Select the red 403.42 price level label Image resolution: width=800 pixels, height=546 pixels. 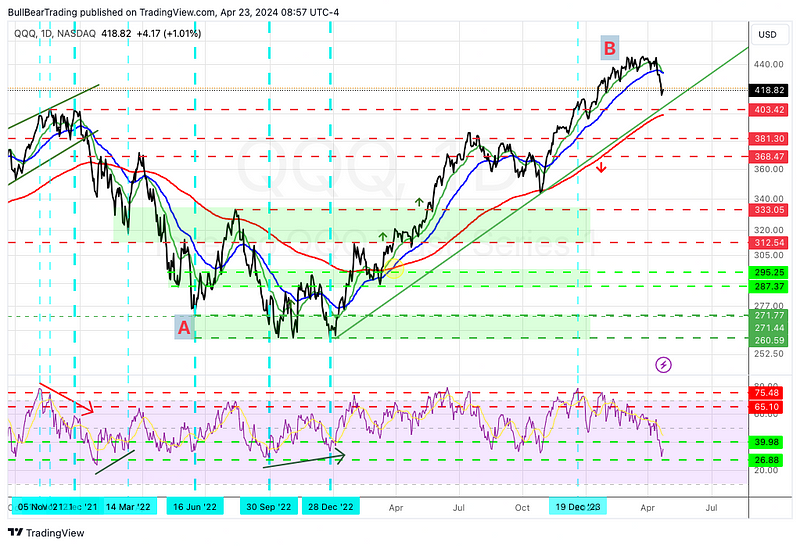coord(769,110)
